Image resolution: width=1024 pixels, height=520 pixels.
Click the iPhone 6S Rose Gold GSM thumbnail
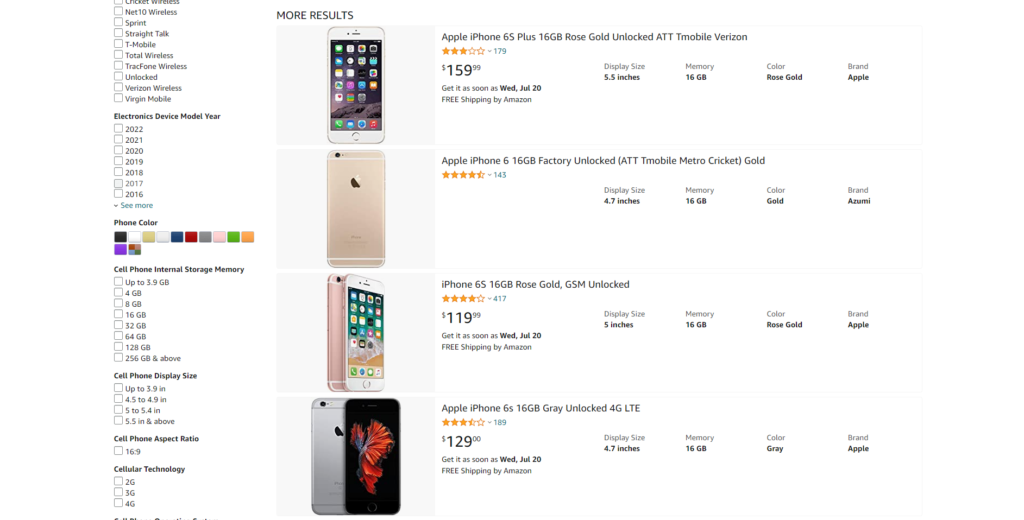pos(355,332)
